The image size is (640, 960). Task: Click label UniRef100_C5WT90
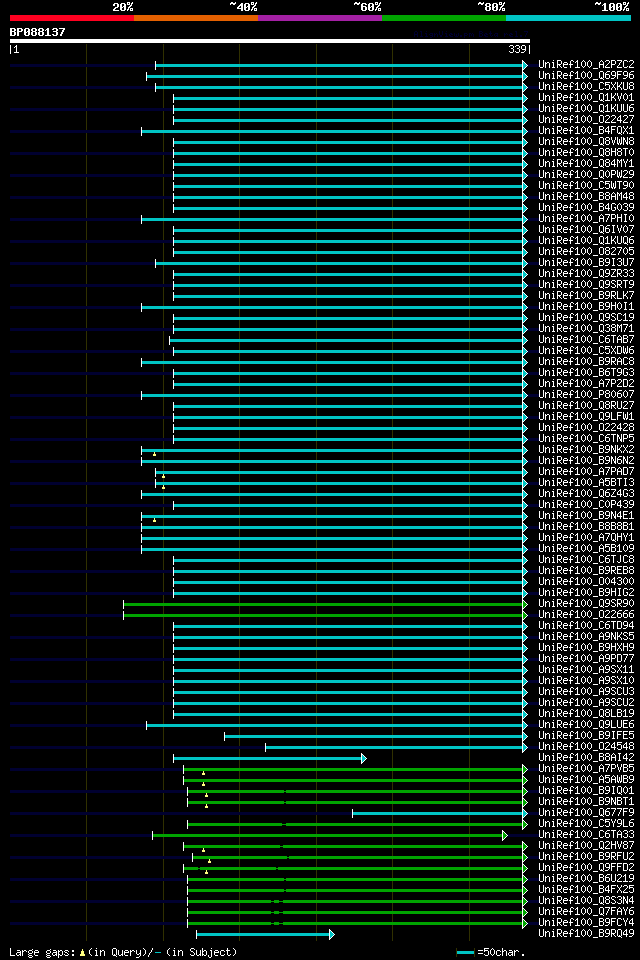586,186
